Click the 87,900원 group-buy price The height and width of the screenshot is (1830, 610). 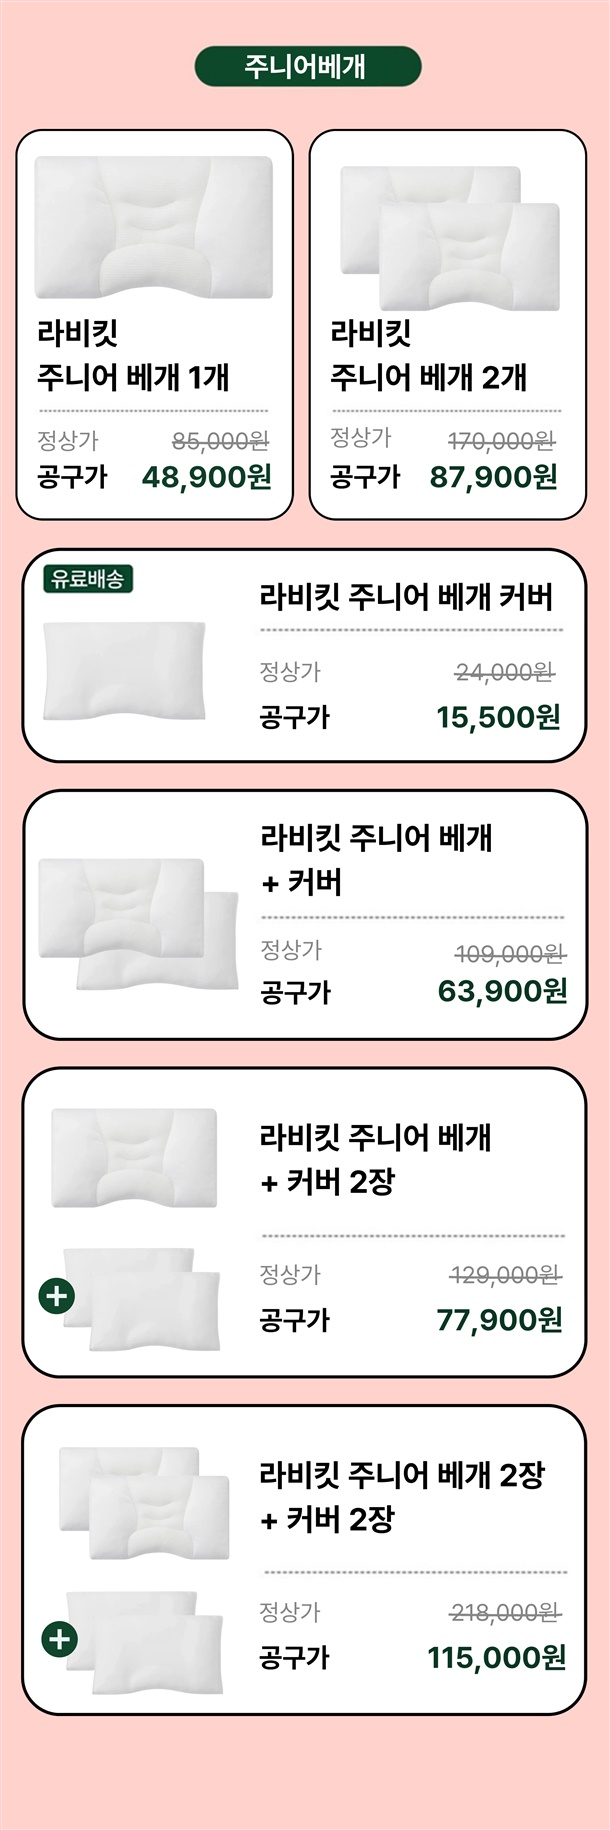pos(493,477)
